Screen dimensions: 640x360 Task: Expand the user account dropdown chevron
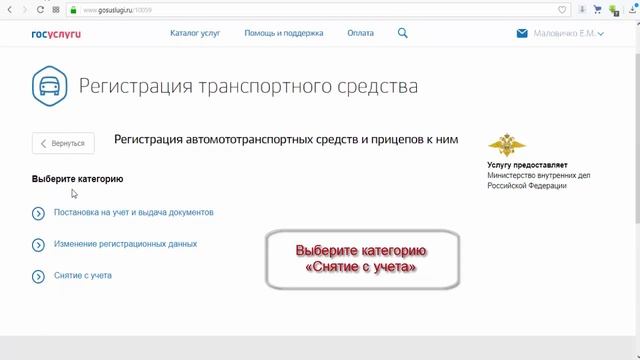pyautogui.click(x=601, y=34)
